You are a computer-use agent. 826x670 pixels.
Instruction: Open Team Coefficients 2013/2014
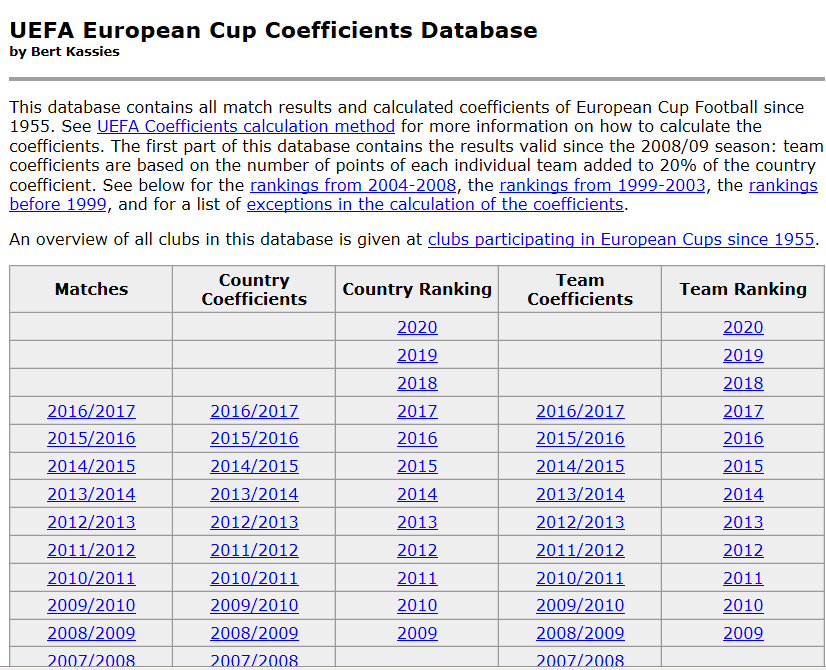click(581, 494)
